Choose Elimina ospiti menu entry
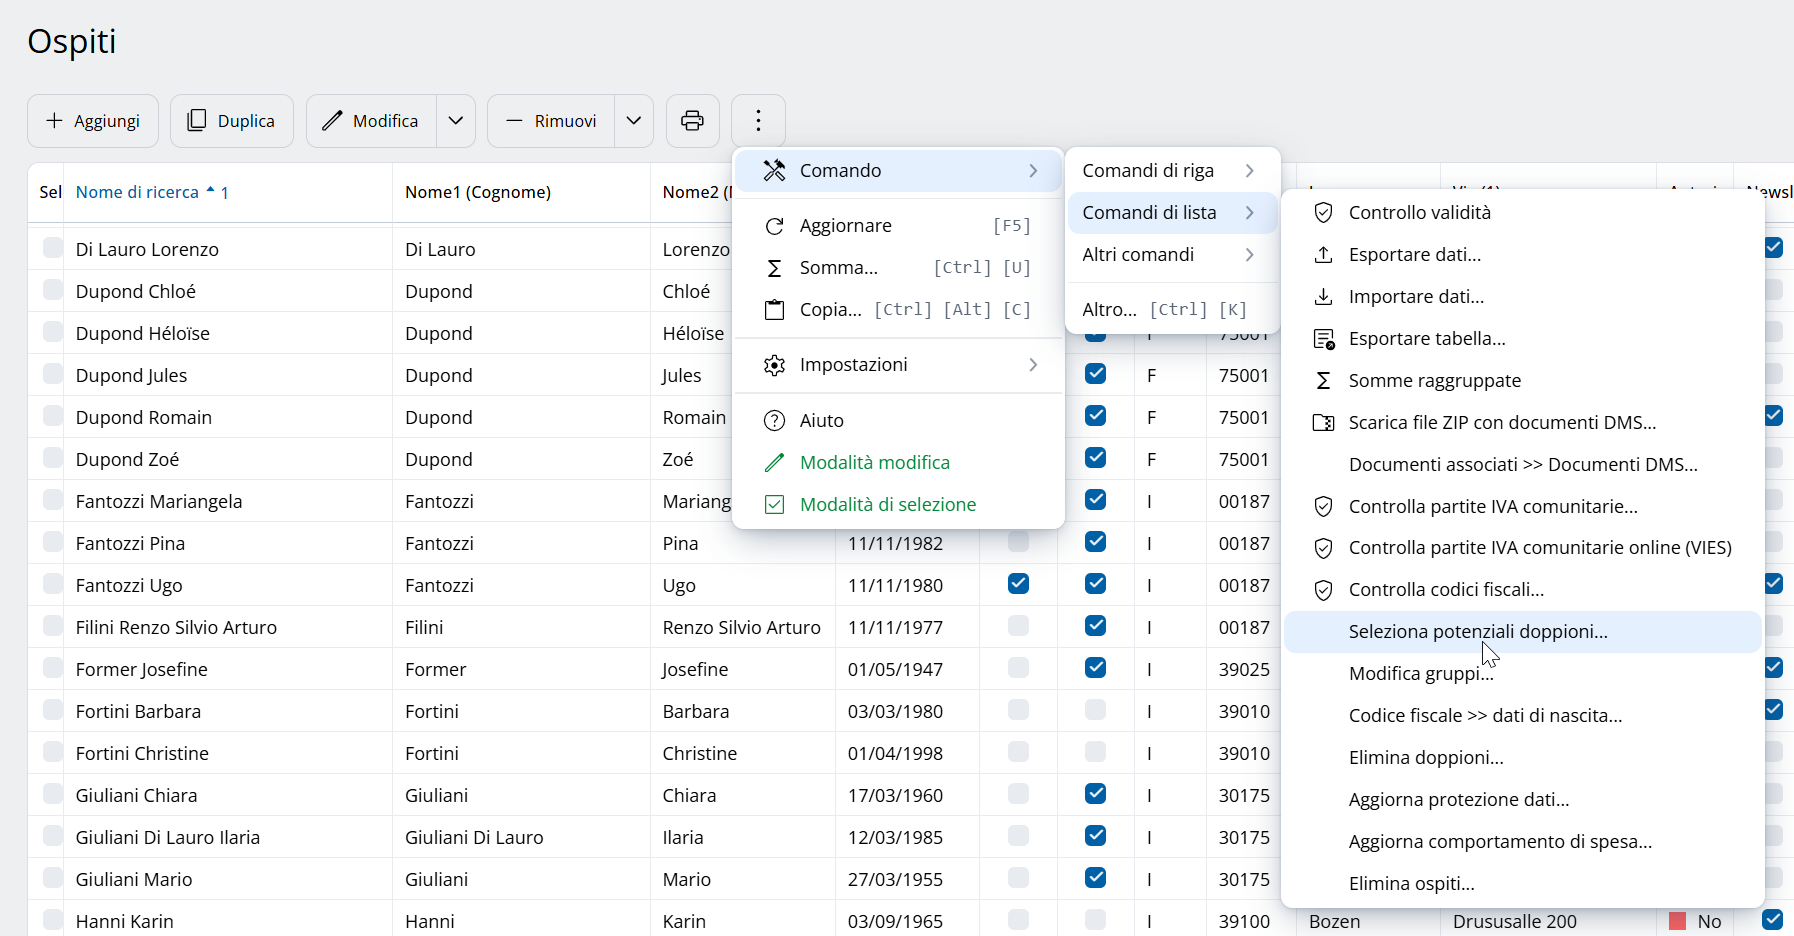 coord(1522,884)
